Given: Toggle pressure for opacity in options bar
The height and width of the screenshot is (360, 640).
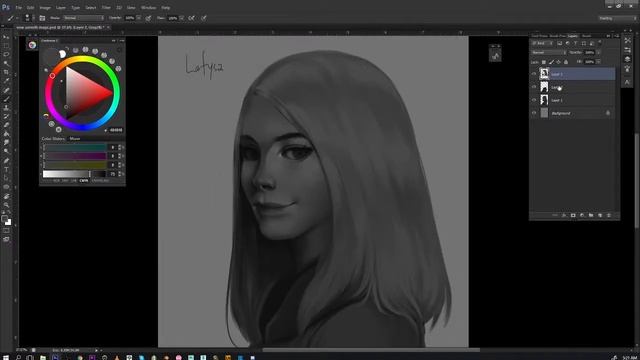Looking at the screenshot, I should coord(149,18).
